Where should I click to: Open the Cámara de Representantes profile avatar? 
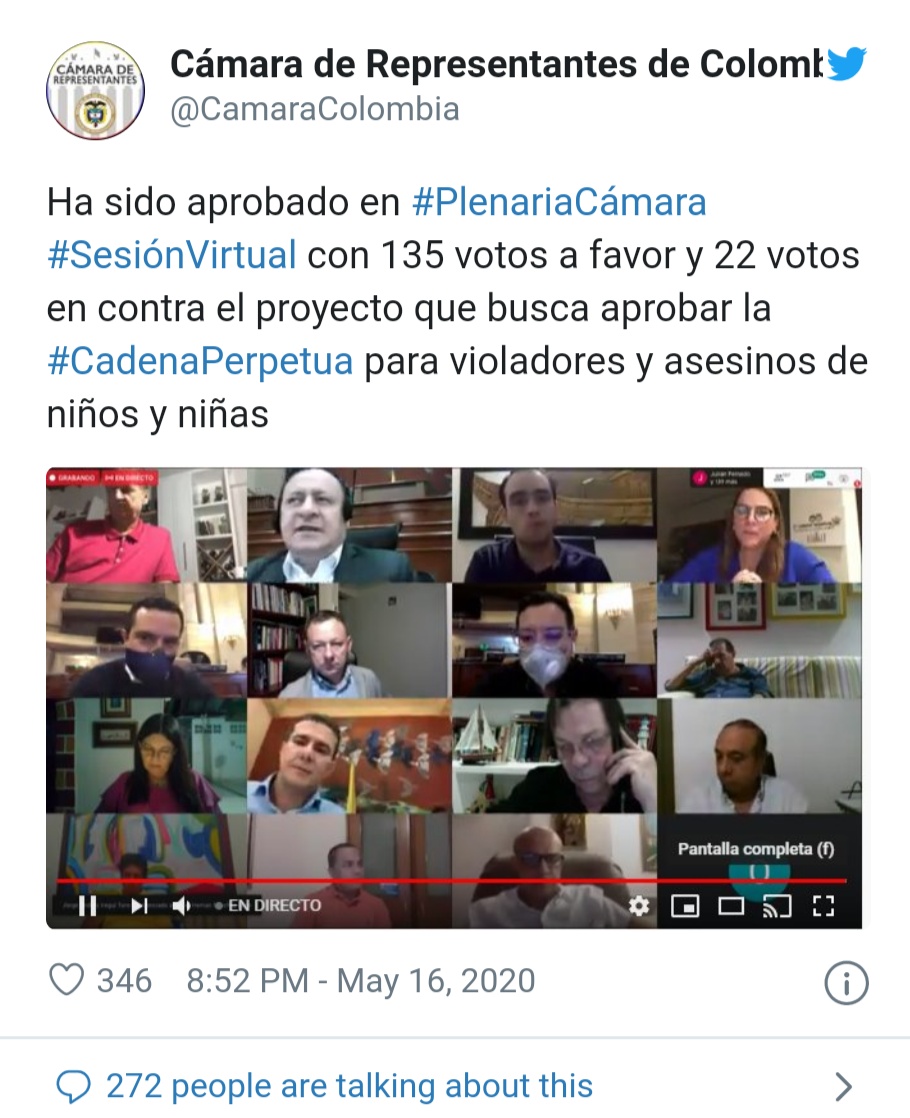click(96, 91)
